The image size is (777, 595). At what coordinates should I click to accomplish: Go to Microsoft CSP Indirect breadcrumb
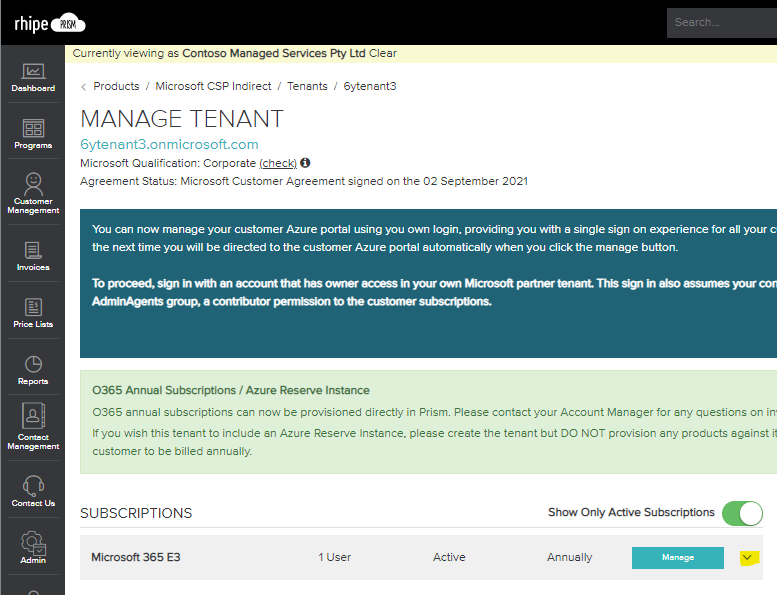point(214,86)
